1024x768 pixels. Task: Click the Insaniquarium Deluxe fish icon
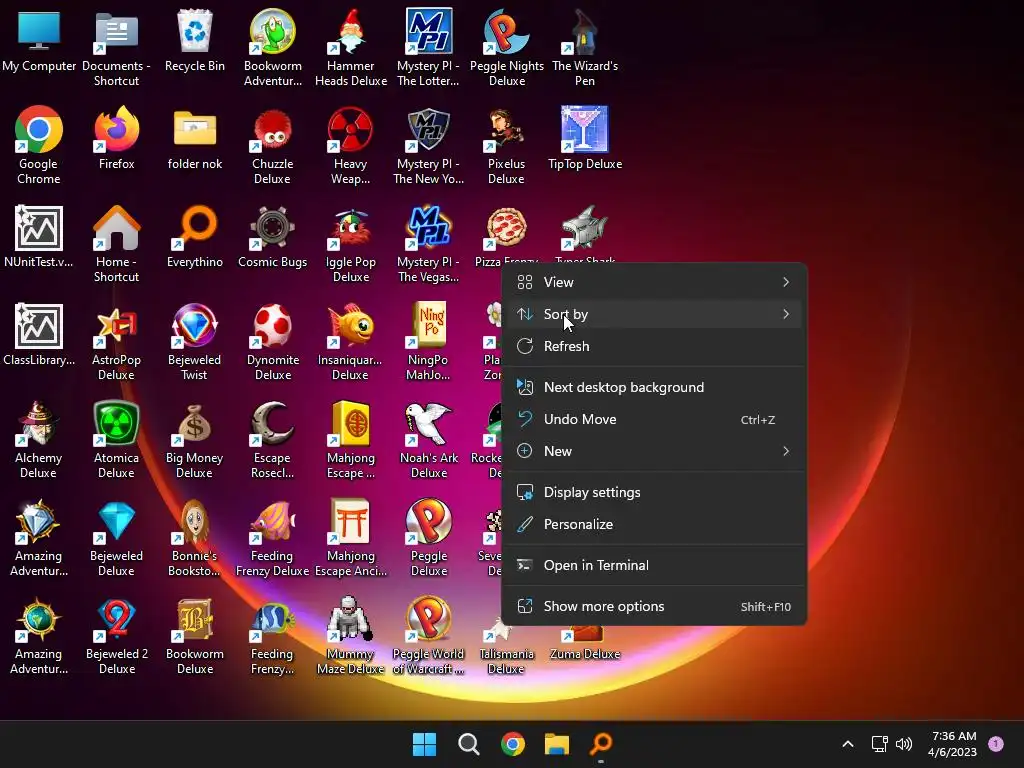point(351,341)
